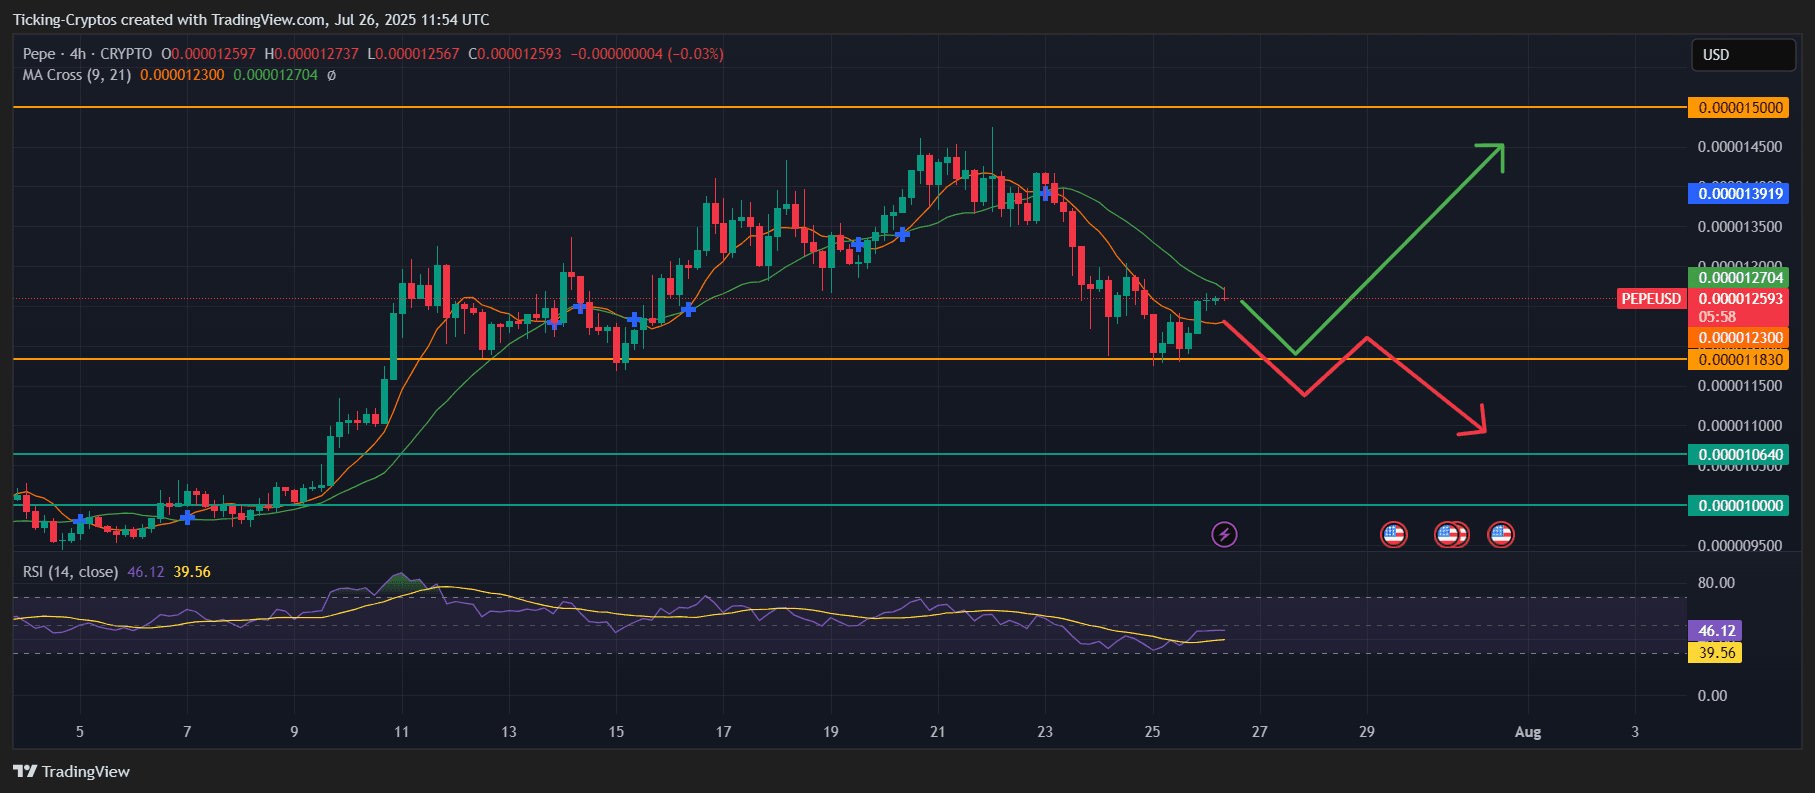Click the ø symbol after the MA Cross values
The height and width of the screenshot is (793, 1815).
click(331, 75)
